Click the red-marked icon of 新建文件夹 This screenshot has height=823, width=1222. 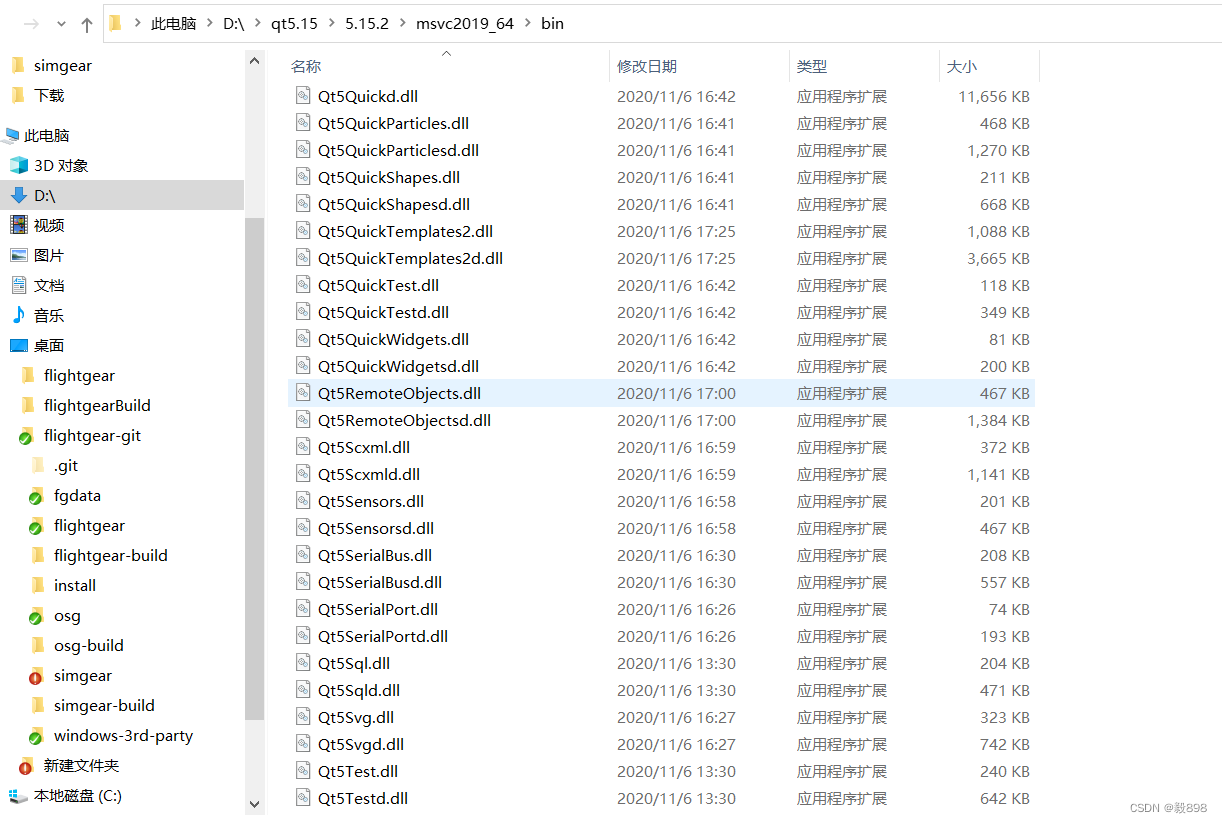click(x=27, y=766)
